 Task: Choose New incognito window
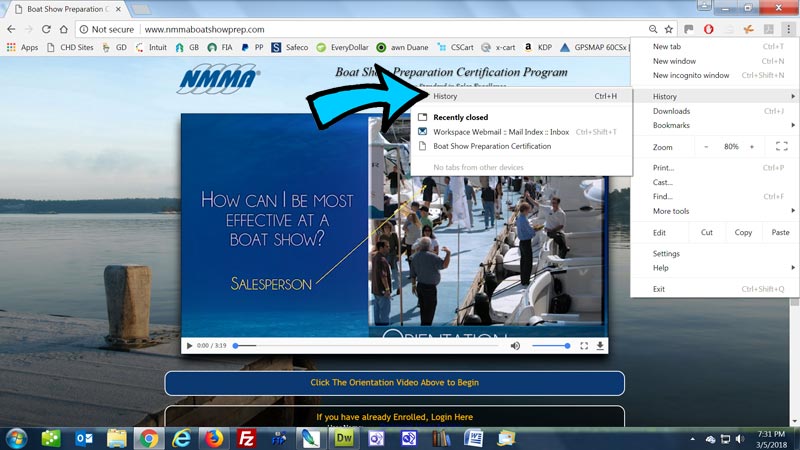pos(714,75)
